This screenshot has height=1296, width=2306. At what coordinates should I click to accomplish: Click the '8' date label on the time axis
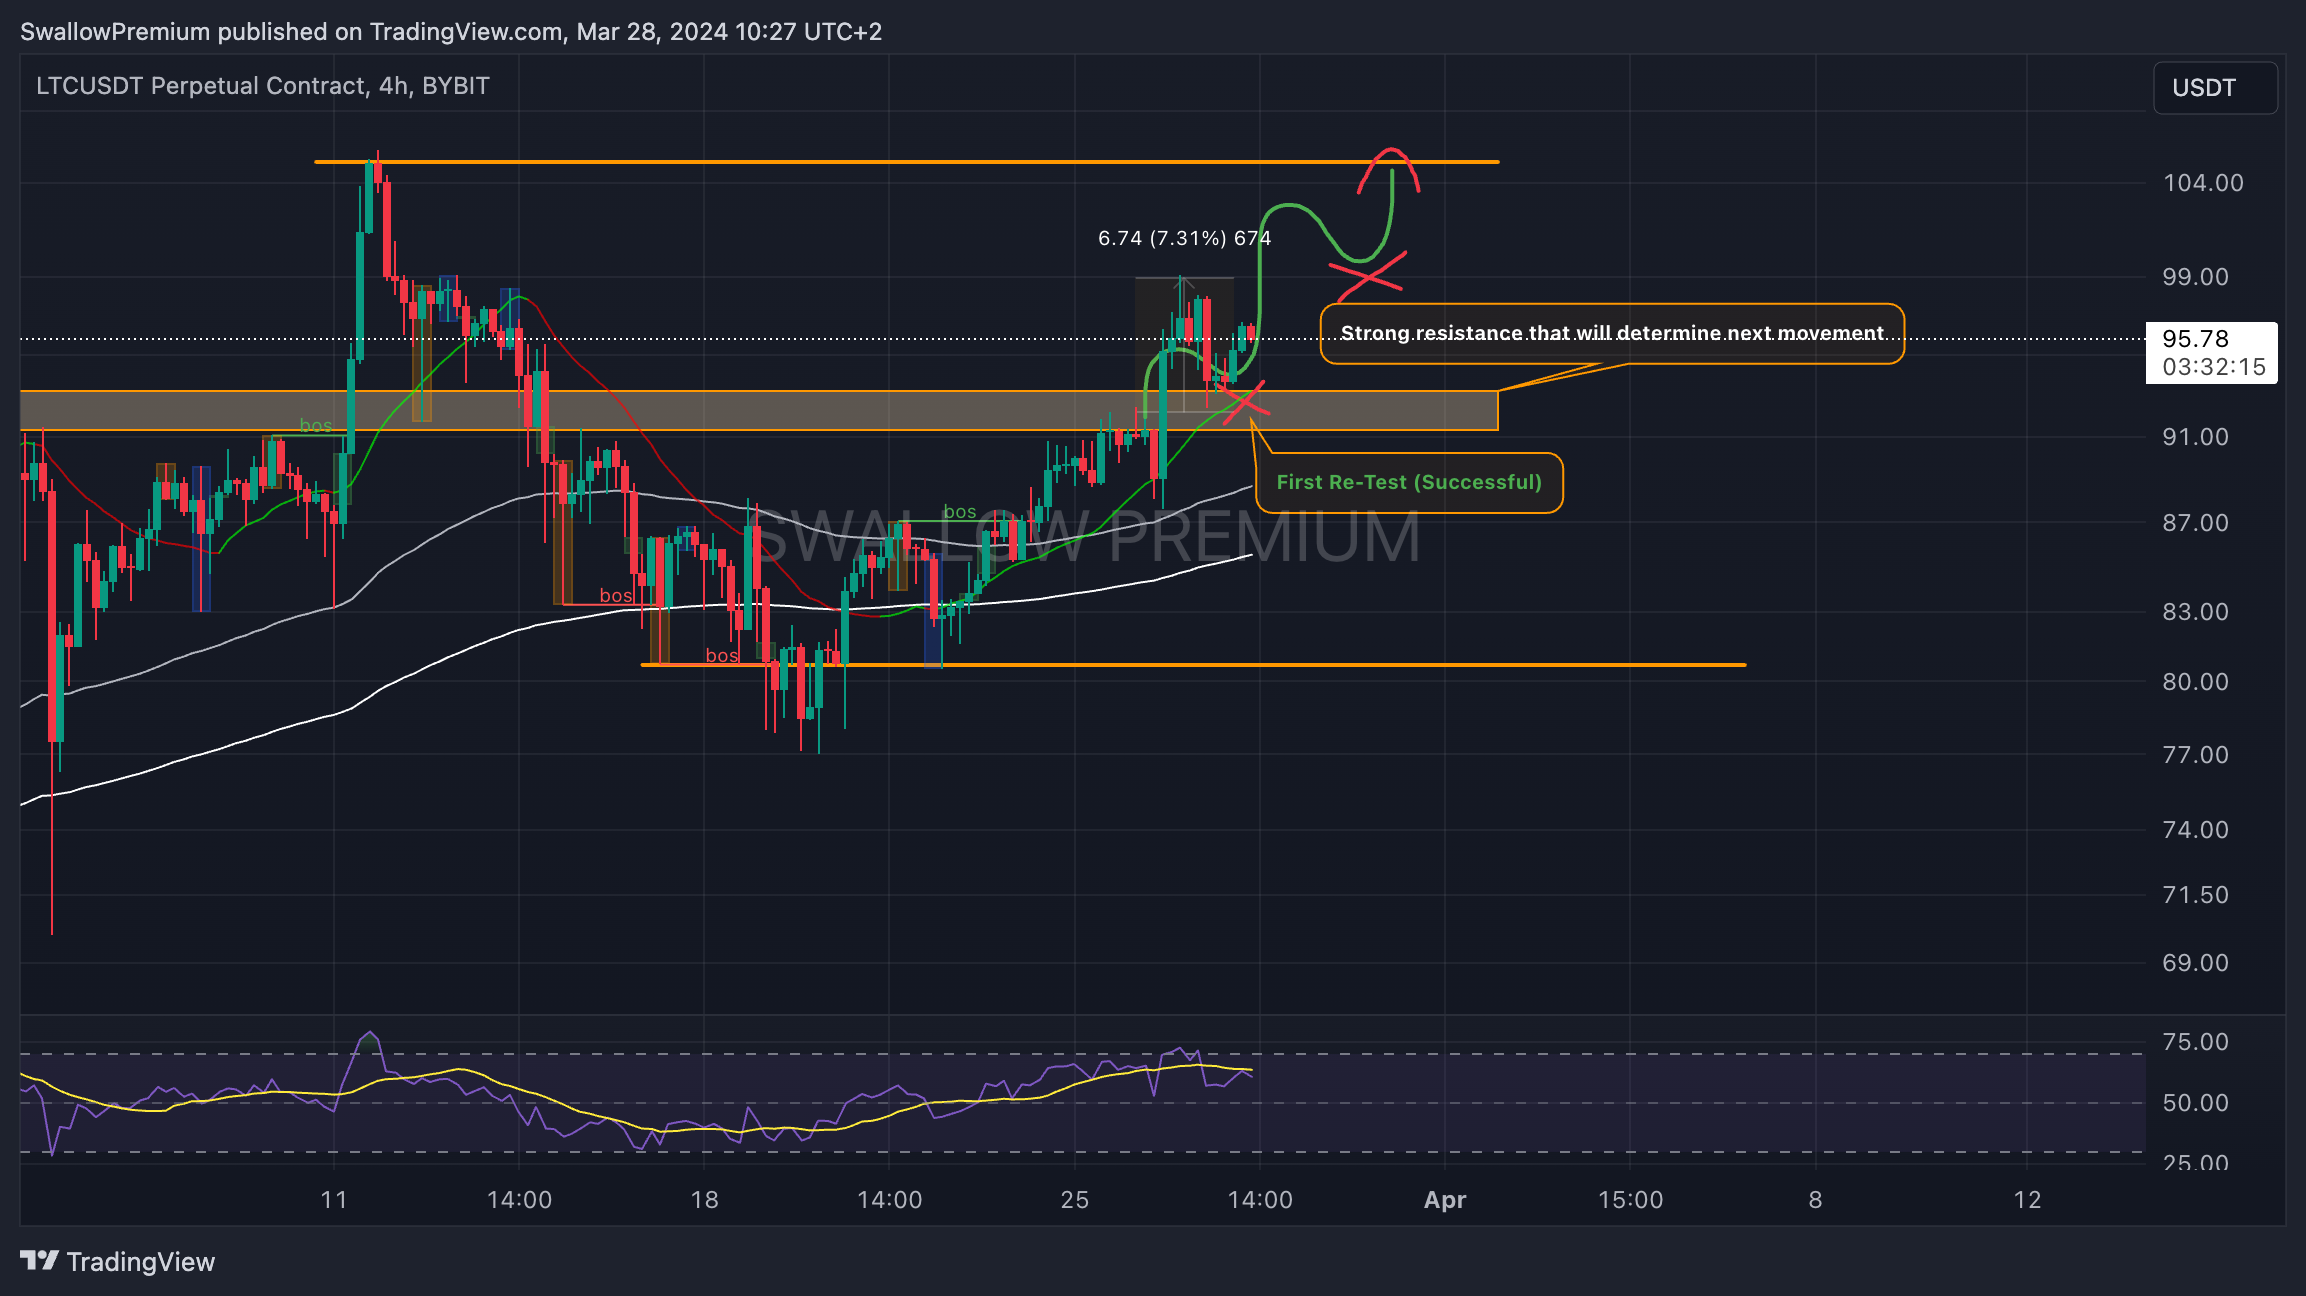pos(1816,1200)
